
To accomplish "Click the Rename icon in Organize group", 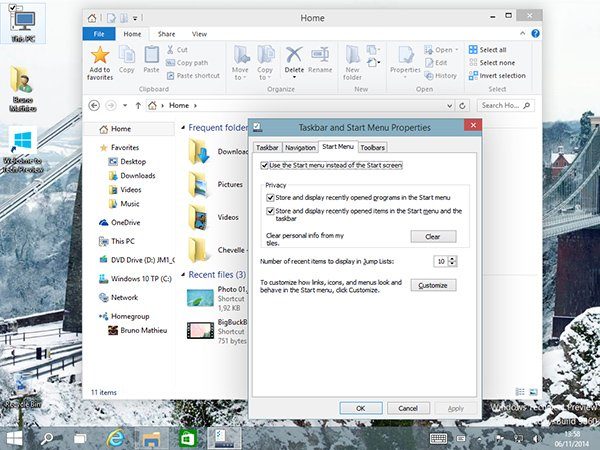I will point(320,55).
